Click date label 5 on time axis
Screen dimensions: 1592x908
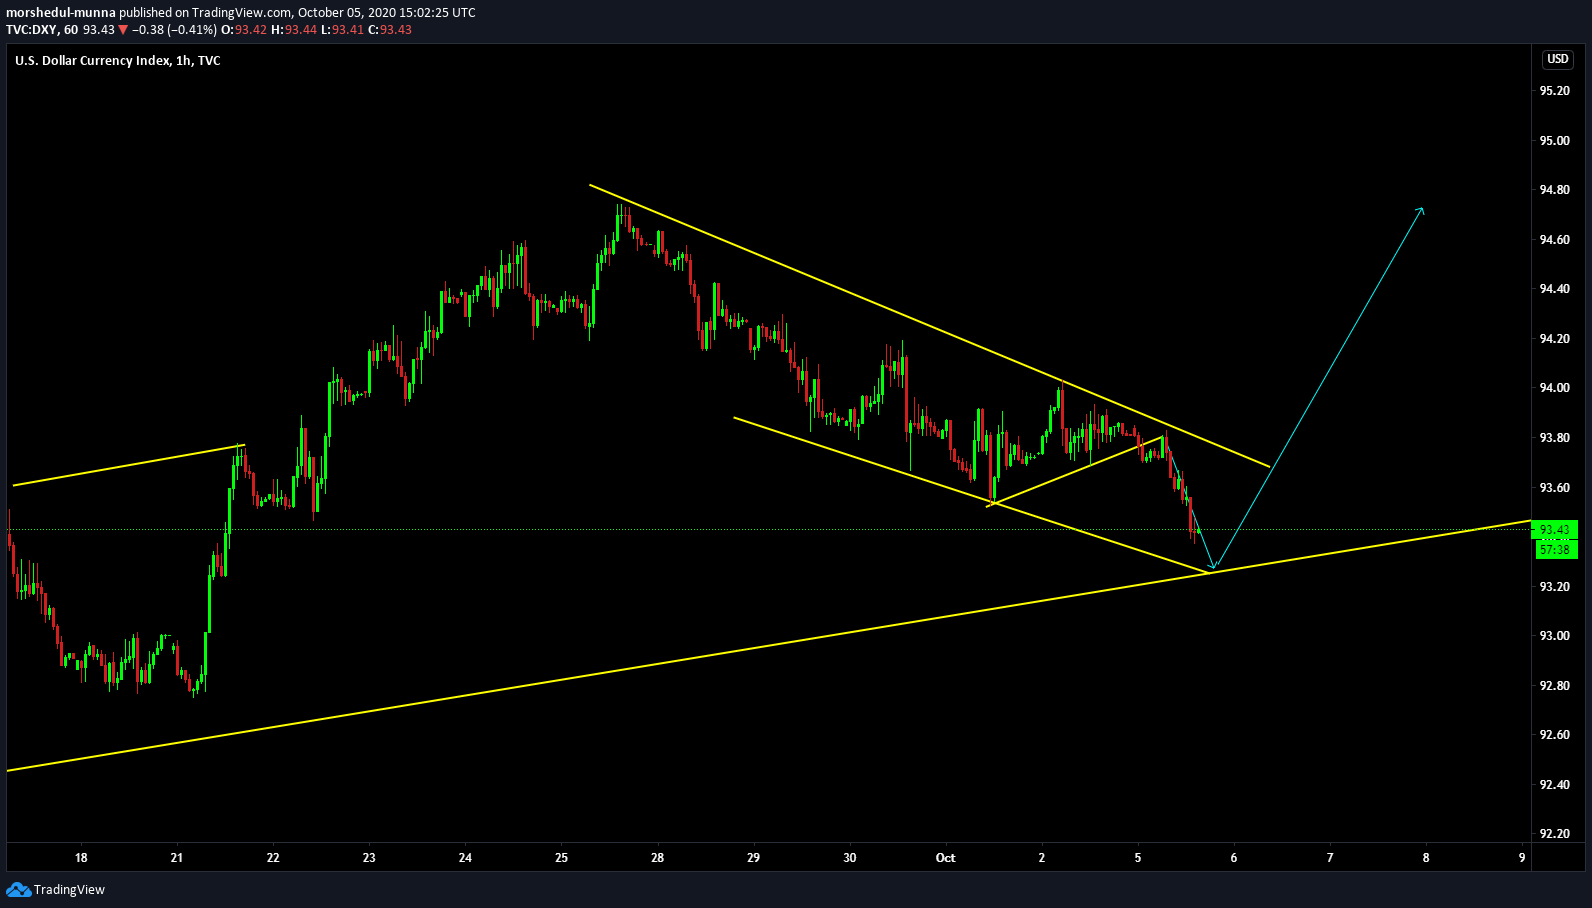(x=1138, y=858)
